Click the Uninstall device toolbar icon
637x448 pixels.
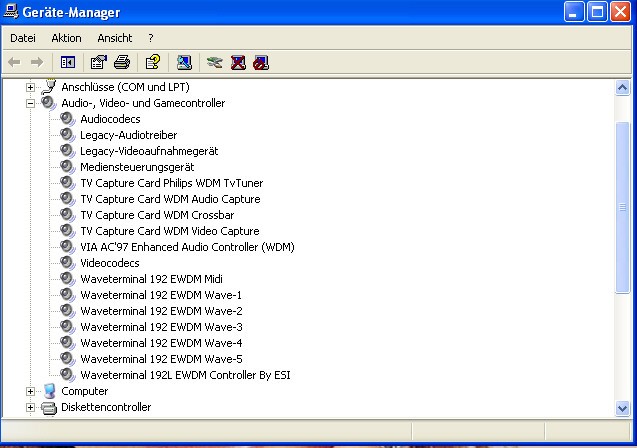pyautogui.click(x=238, y=62)
